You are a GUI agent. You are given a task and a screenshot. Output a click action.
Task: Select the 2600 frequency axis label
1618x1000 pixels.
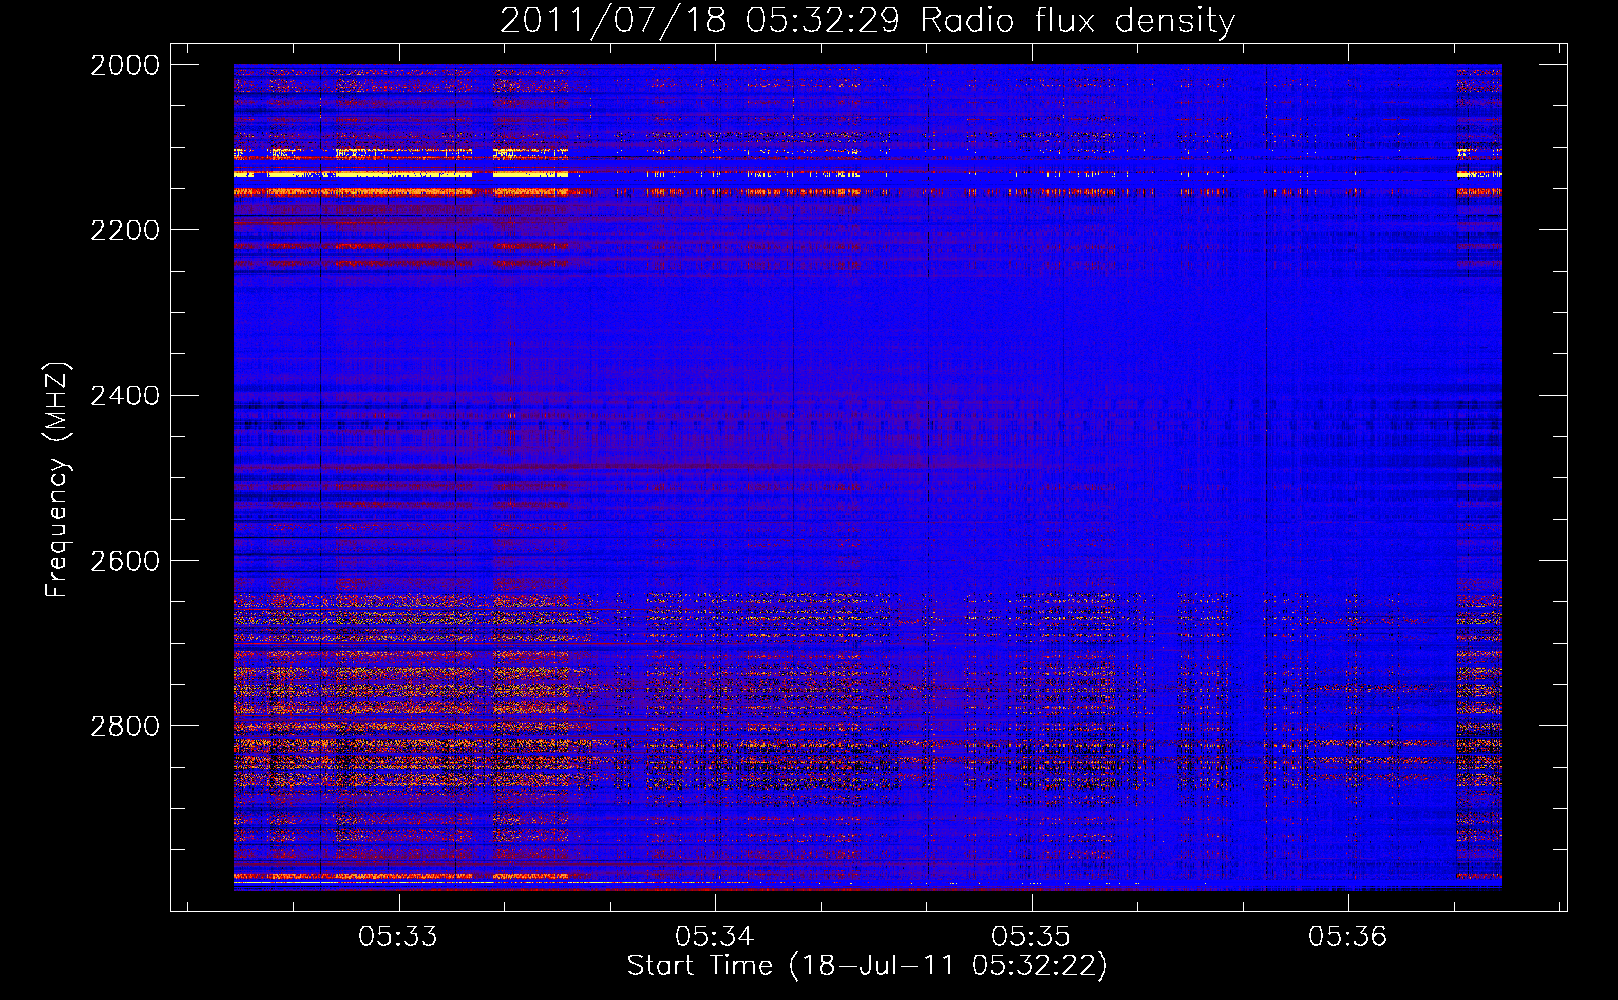pos(125,560)
